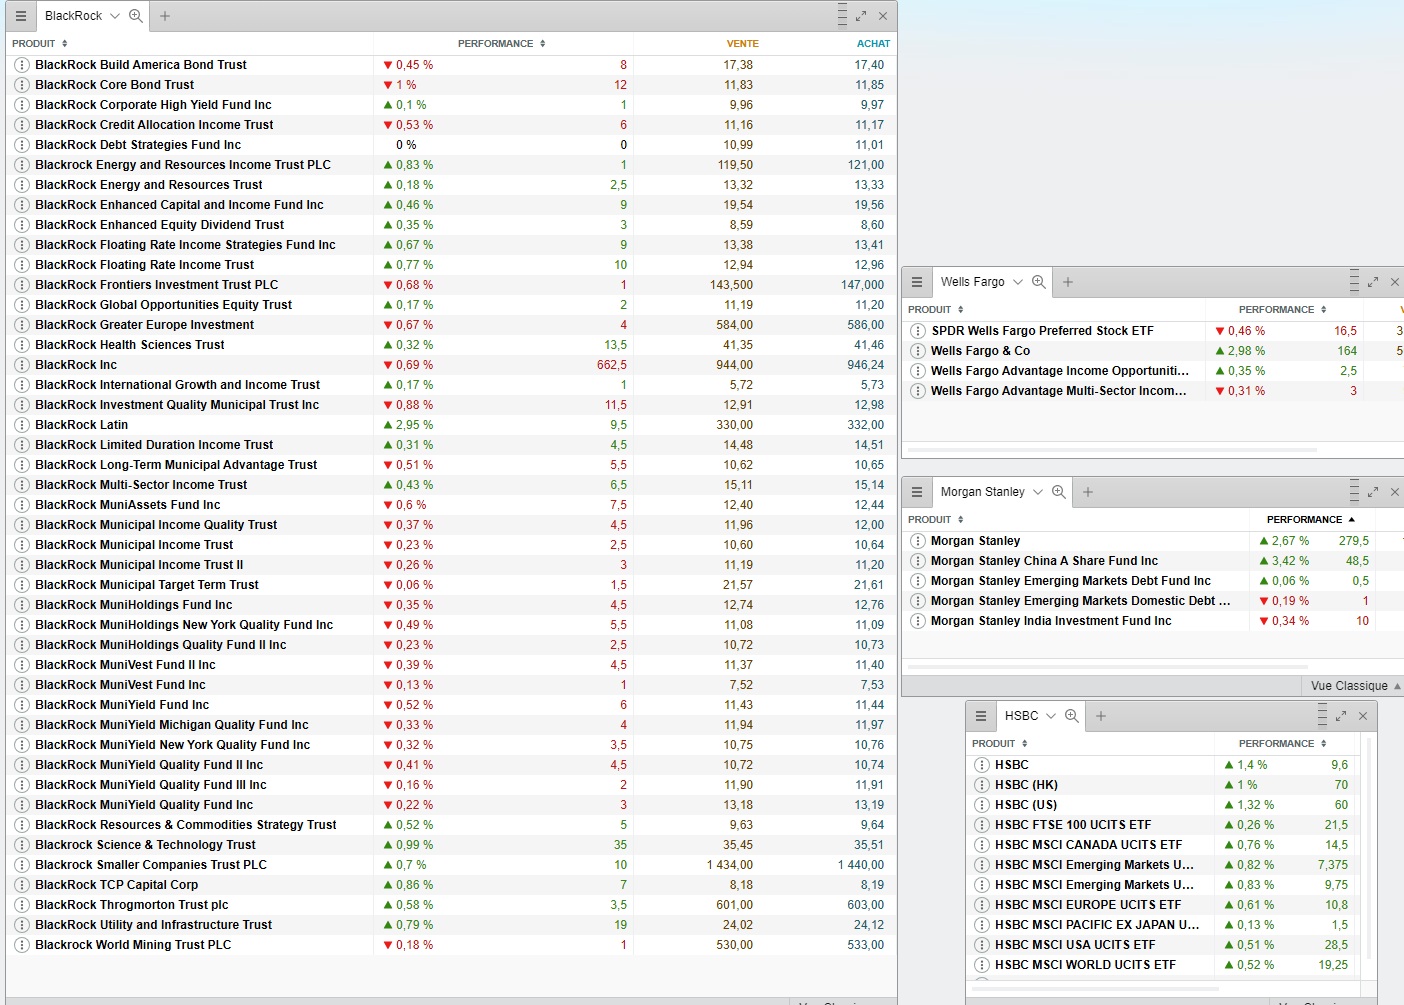Sort by PRODUIT in the BlackRock panel
This screenshot has width=1404, height=1005.
pos(40,44)
